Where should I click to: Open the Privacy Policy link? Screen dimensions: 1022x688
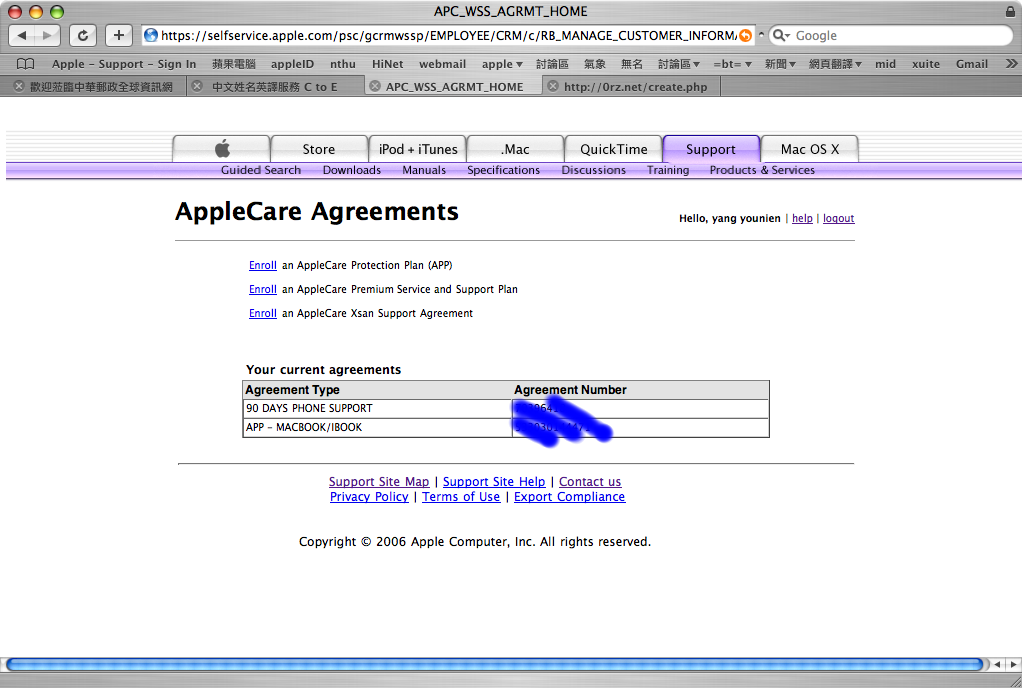click(369, 496)
